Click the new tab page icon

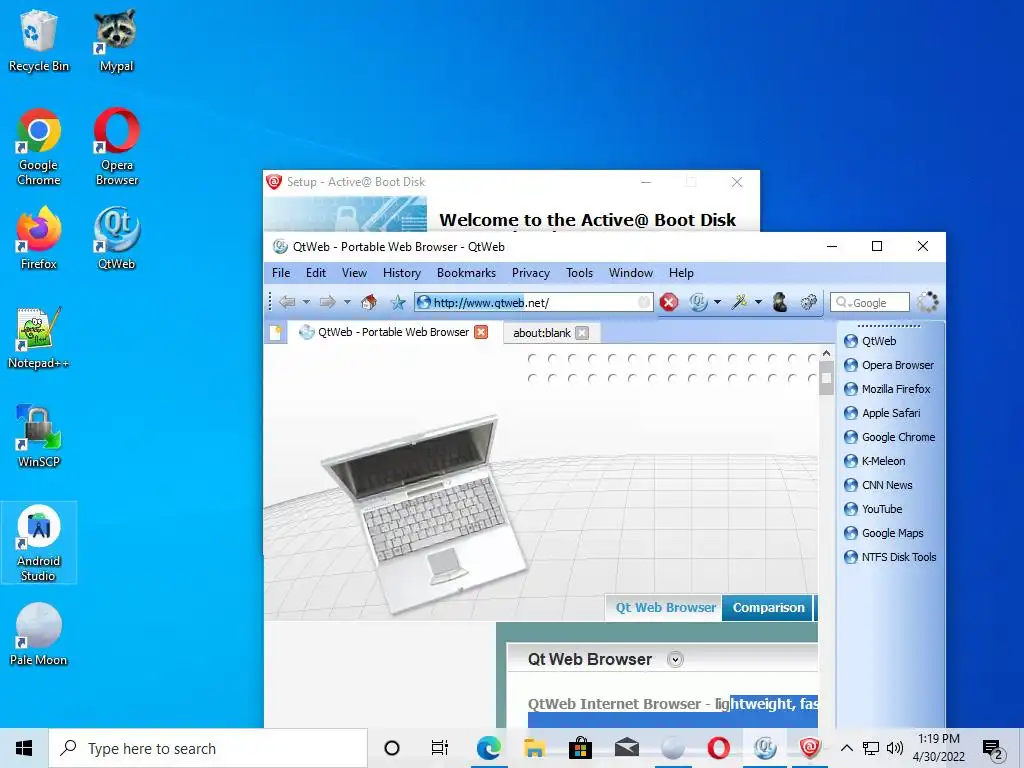point(276,333)
